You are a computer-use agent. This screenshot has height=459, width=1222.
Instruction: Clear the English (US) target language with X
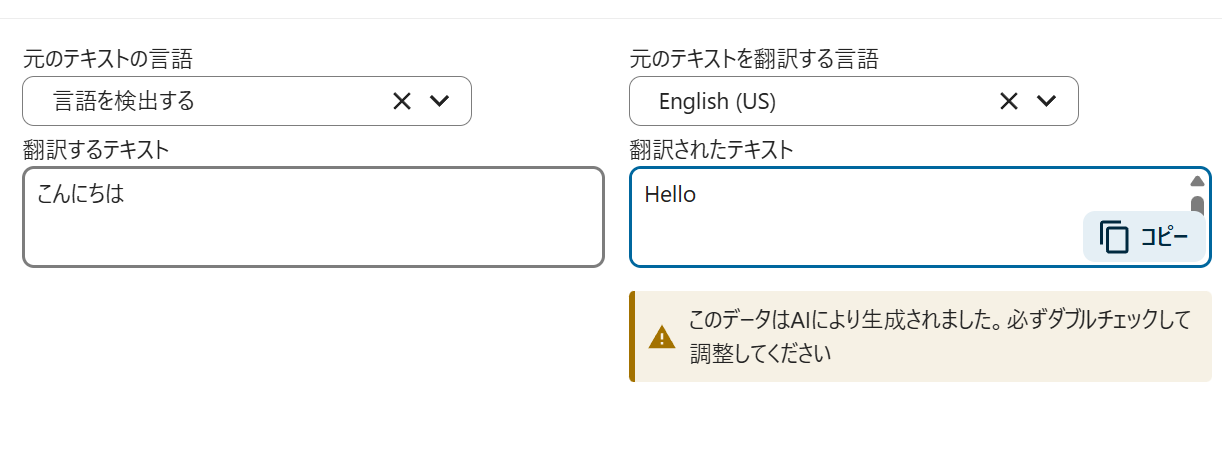pyautogui.click(x=1009, y=101)
